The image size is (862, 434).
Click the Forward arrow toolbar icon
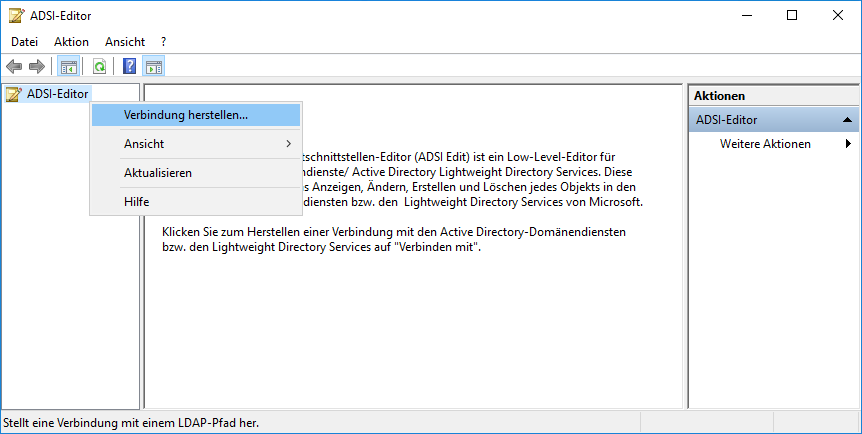37,67
